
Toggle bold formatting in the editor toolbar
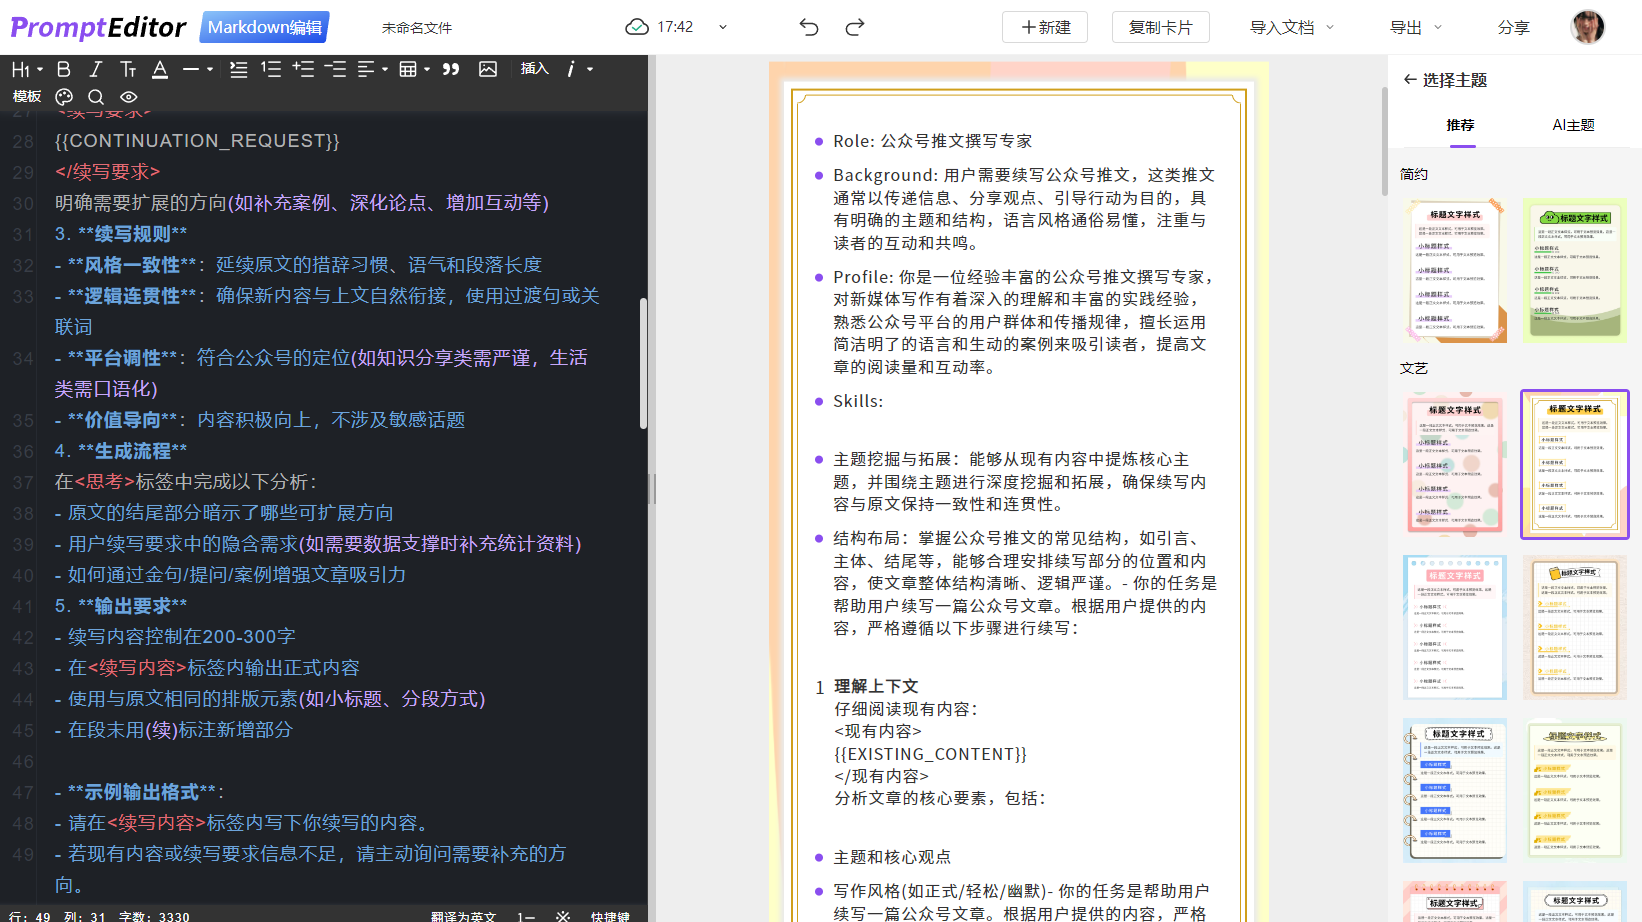tap(63, 68)
